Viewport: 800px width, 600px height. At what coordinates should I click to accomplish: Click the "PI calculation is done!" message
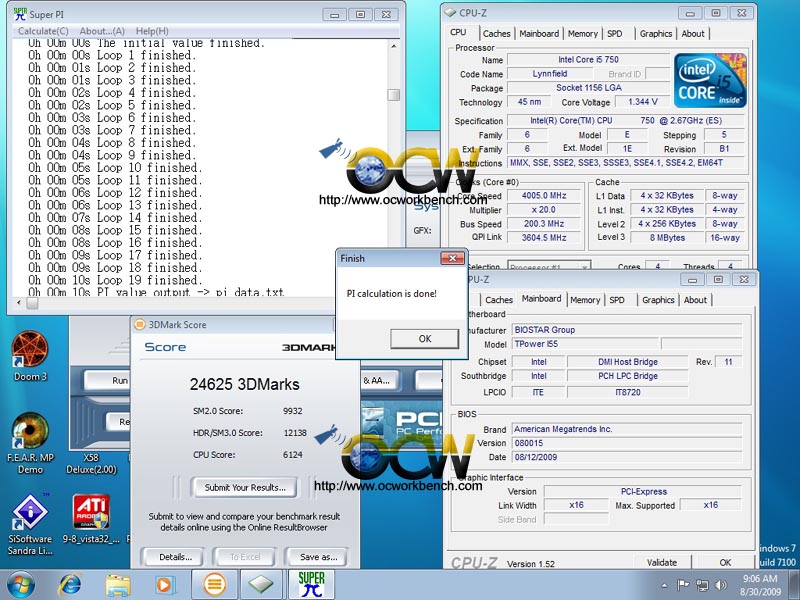point(391,293)
